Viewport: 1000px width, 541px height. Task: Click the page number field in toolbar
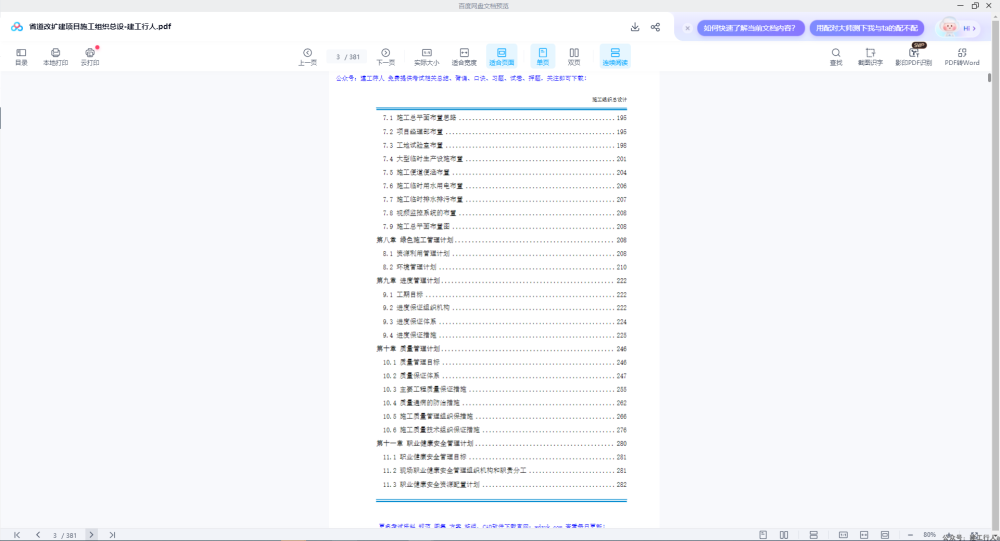tap(348, 57)
